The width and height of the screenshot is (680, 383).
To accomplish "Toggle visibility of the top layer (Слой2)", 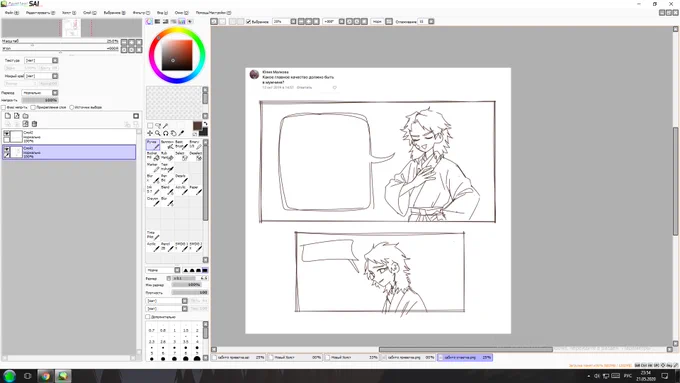I will [7, 134].
